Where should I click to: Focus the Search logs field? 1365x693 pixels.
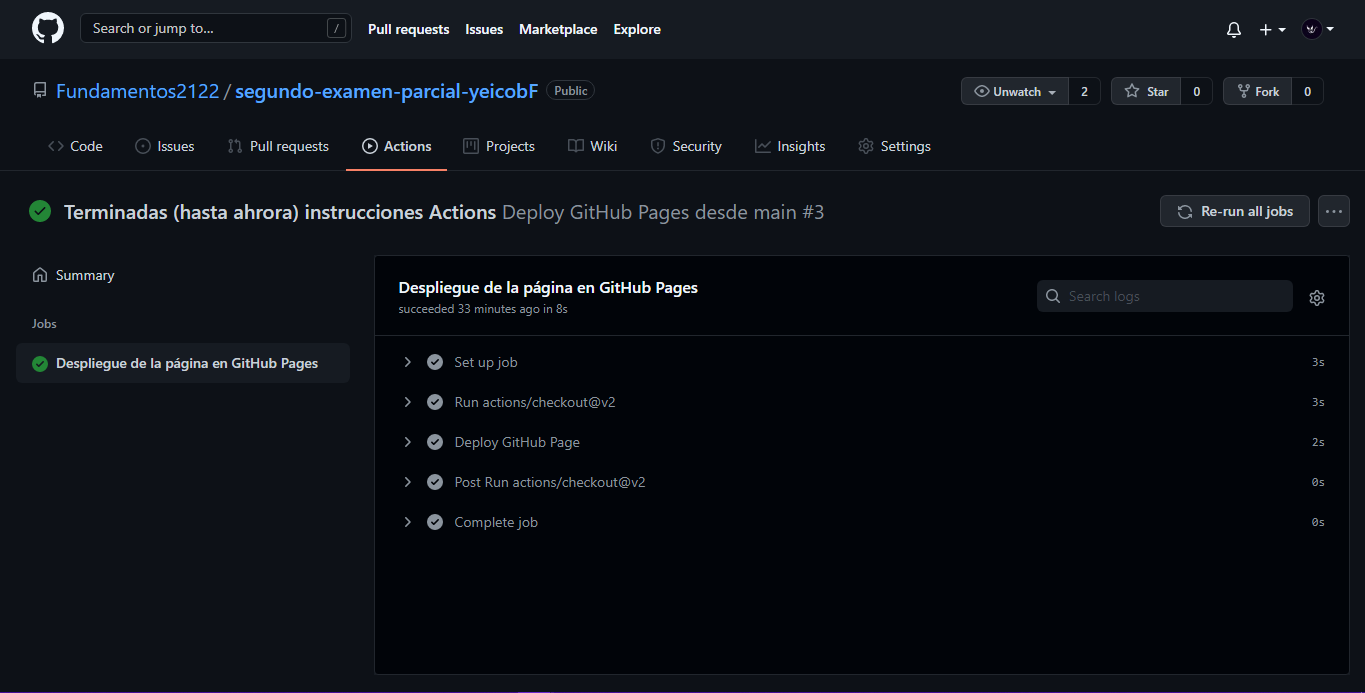[x=1165, y=296]
